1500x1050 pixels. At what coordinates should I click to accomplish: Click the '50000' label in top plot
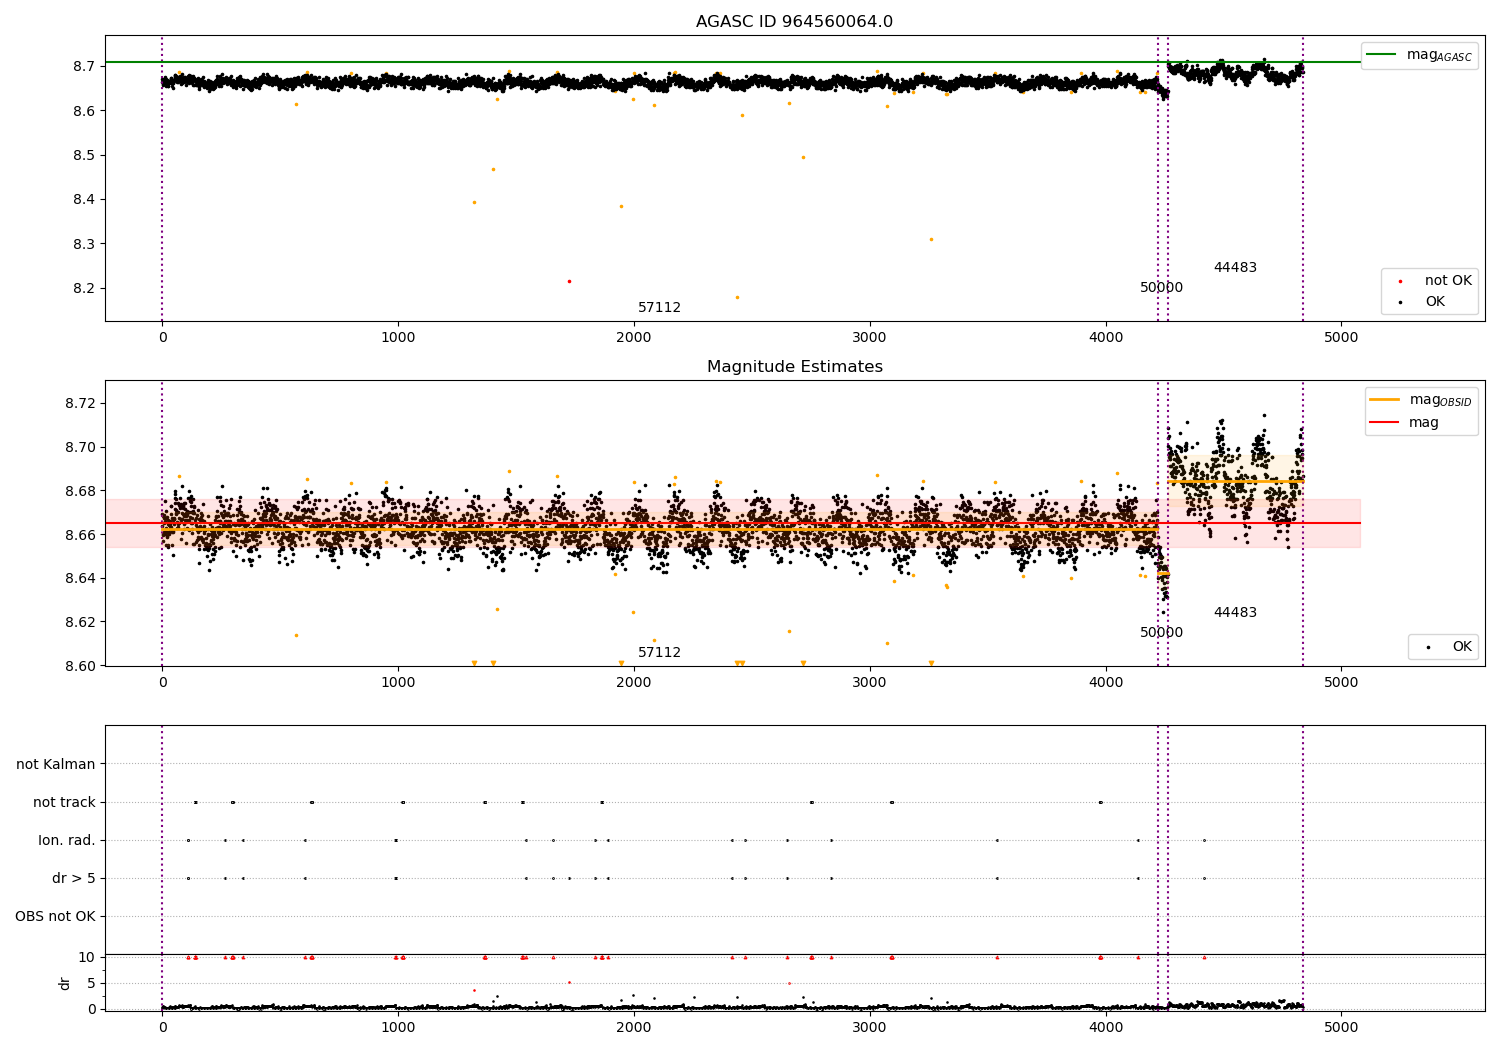[1161, 288]
